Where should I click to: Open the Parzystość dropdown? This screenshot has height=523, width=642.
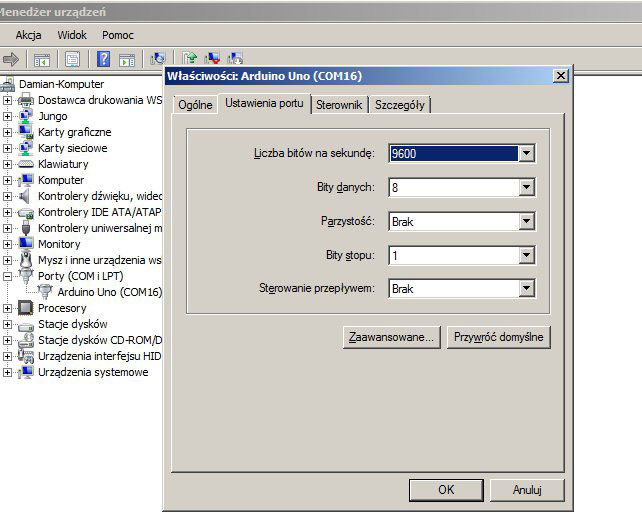526,221
